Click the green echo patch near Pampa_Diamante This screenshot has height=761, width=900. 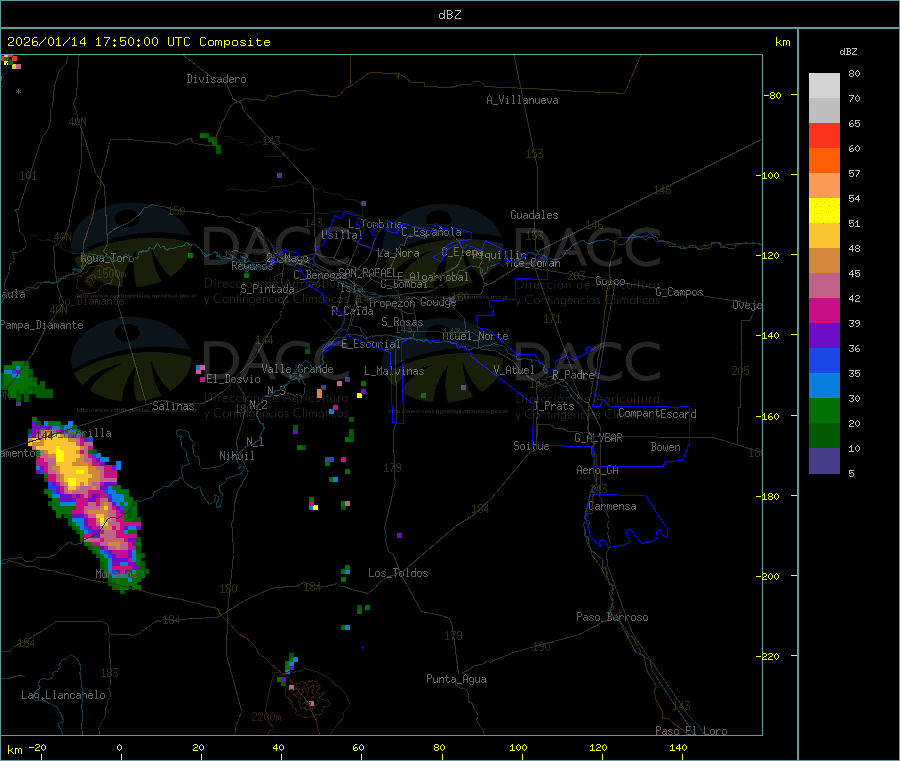coord(24,380)
